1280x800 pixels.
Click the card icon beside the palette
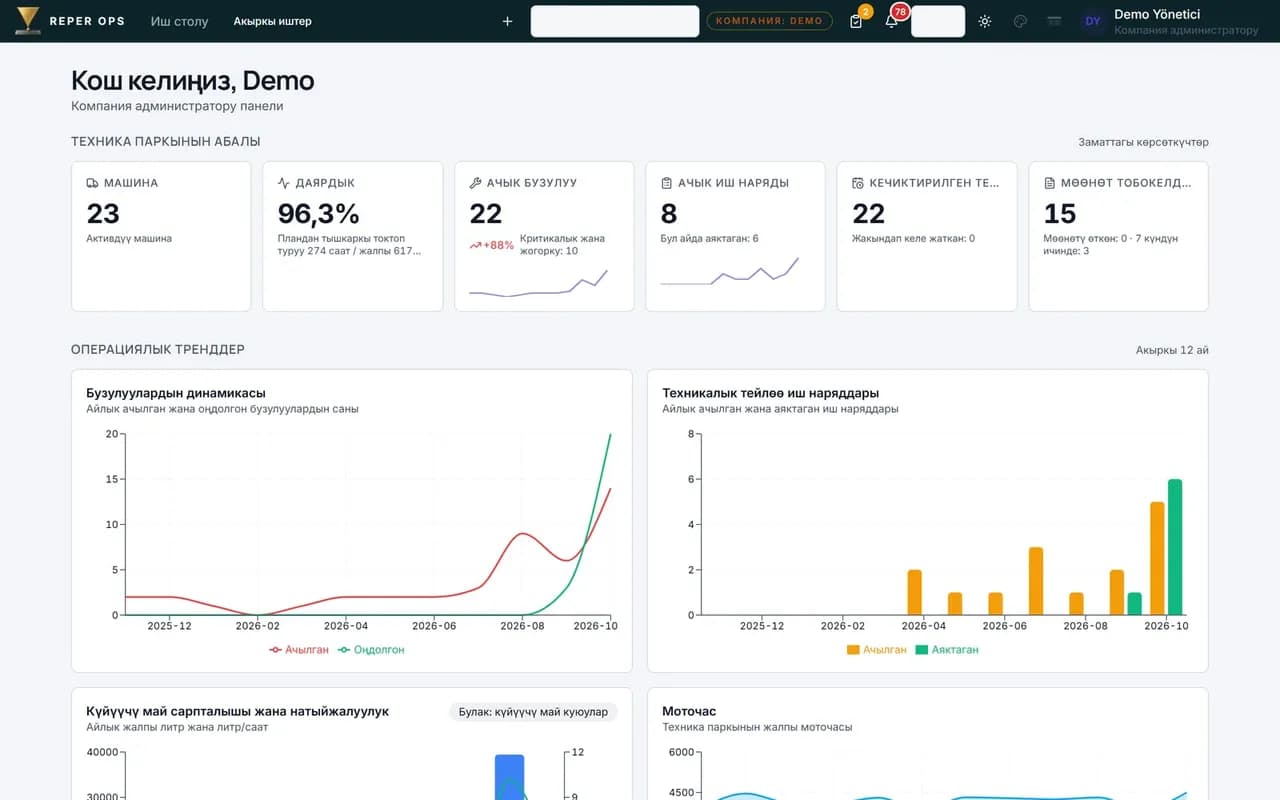(x=1054, y=21)
